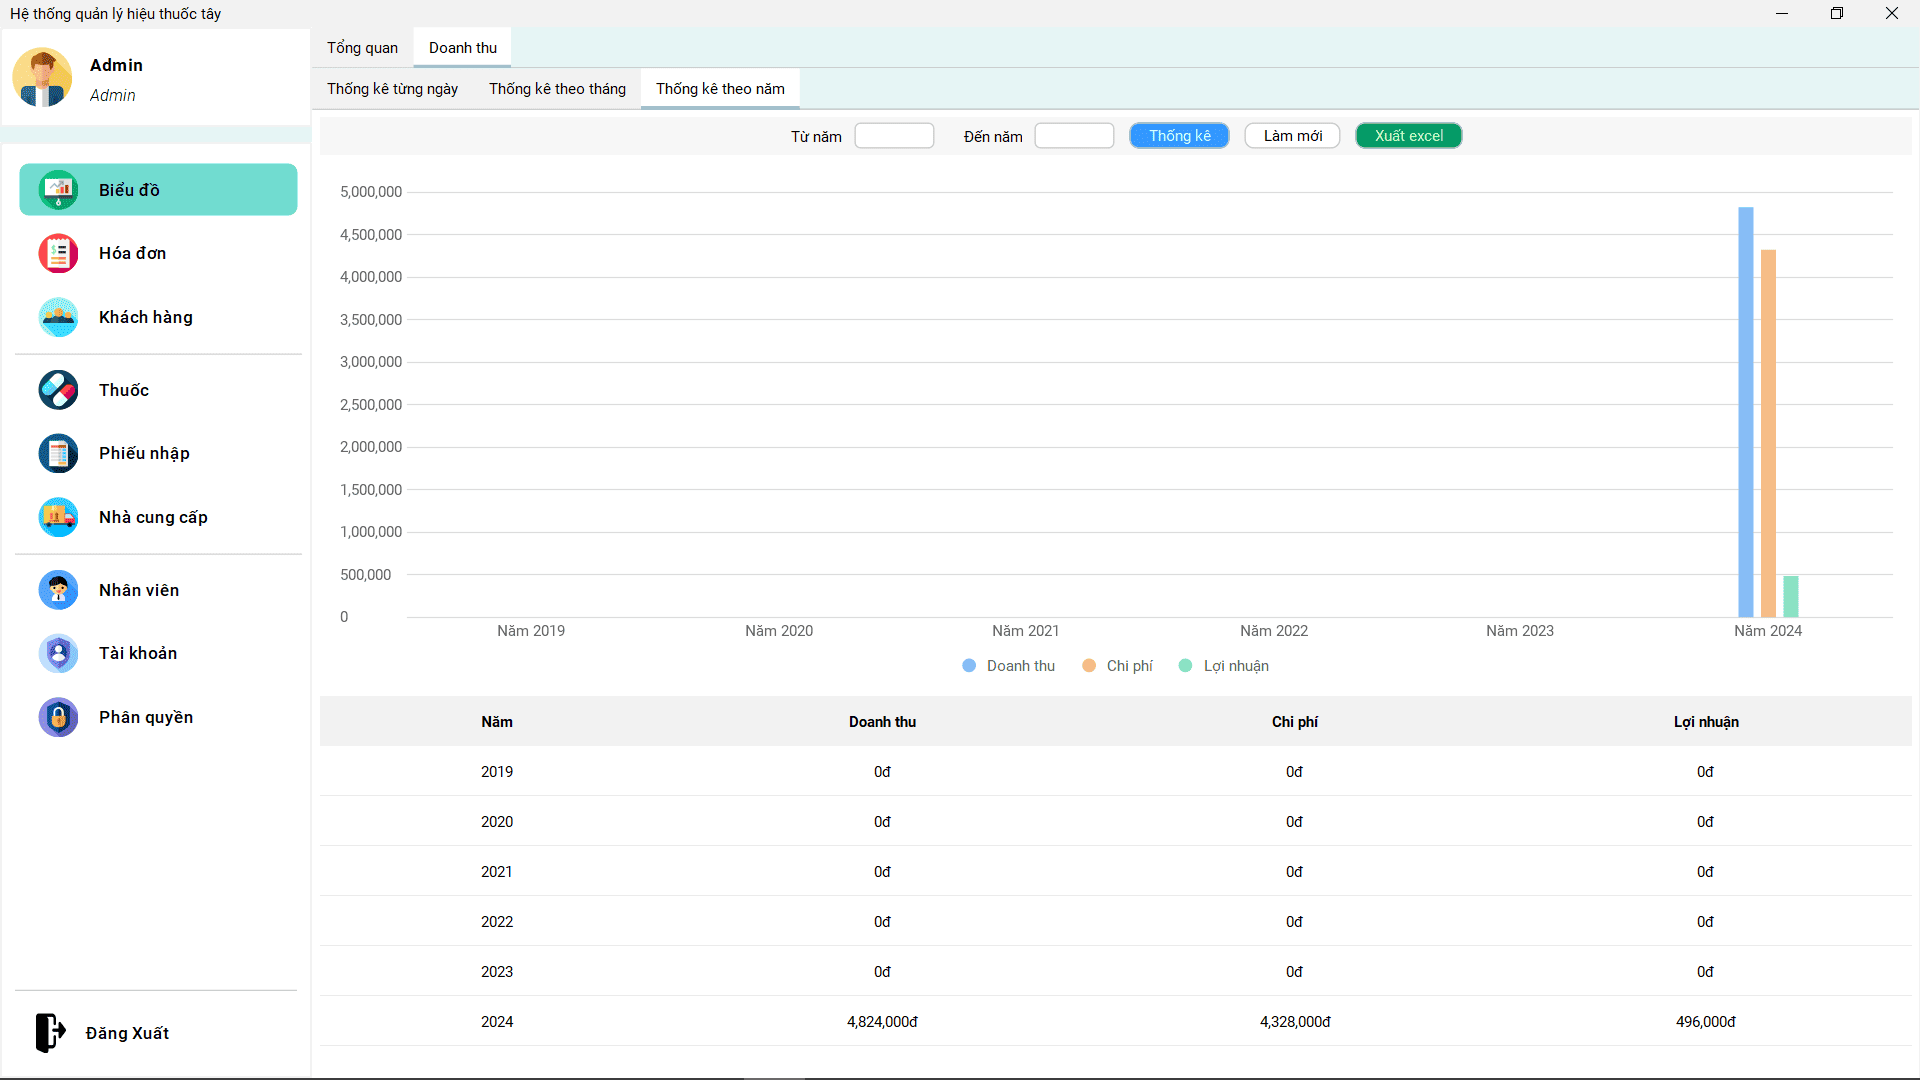Click the Đăng Xuất logout icon

pos(50,1033)
